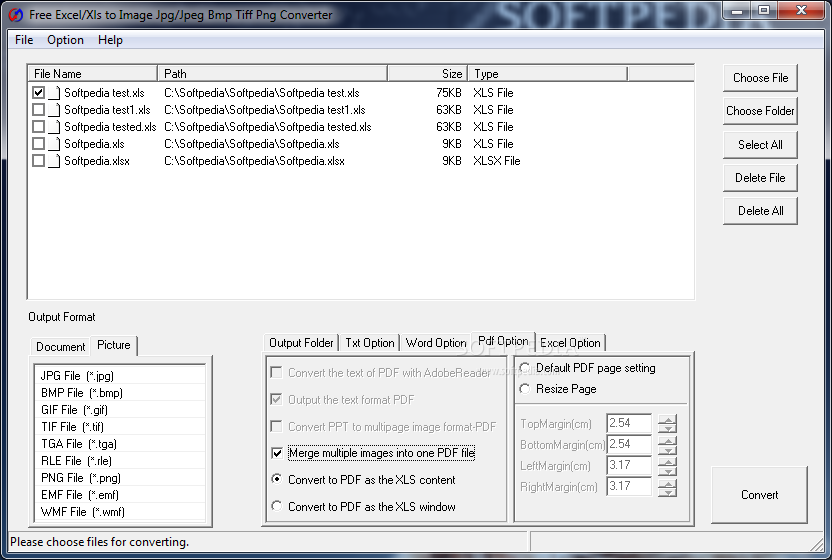Switch to the Document tab
The height and width of the screenshot is (560, 832).
click(x=60, y=347)
